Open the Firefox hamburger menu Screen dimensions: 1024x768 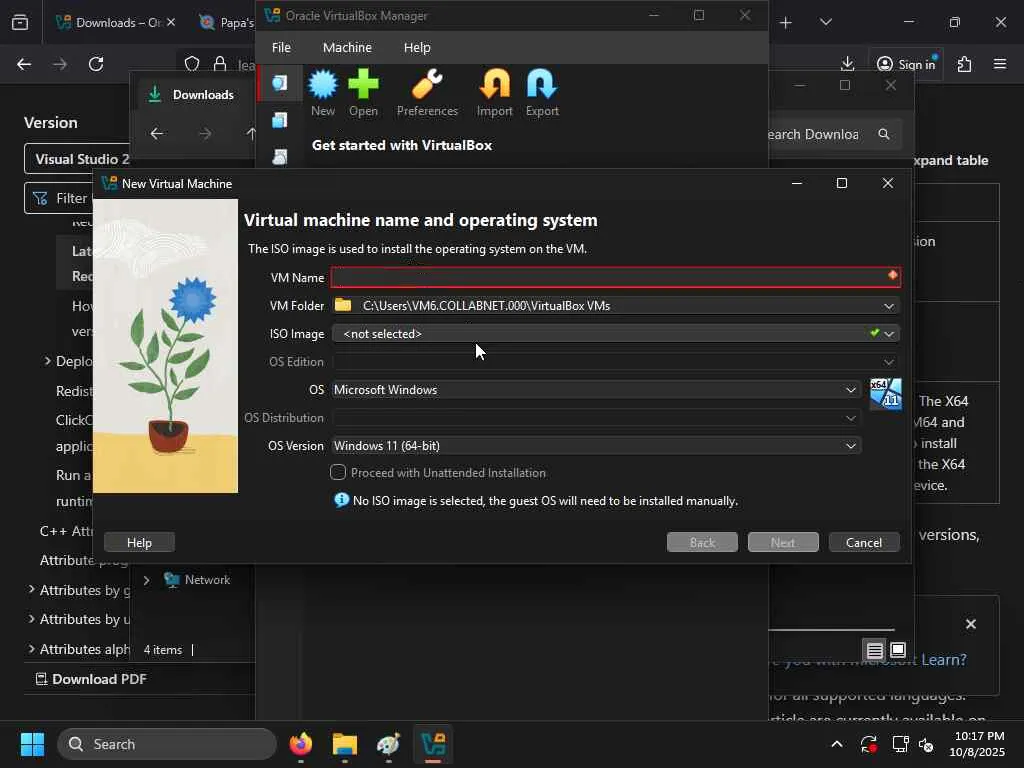tap(1000, 64)
